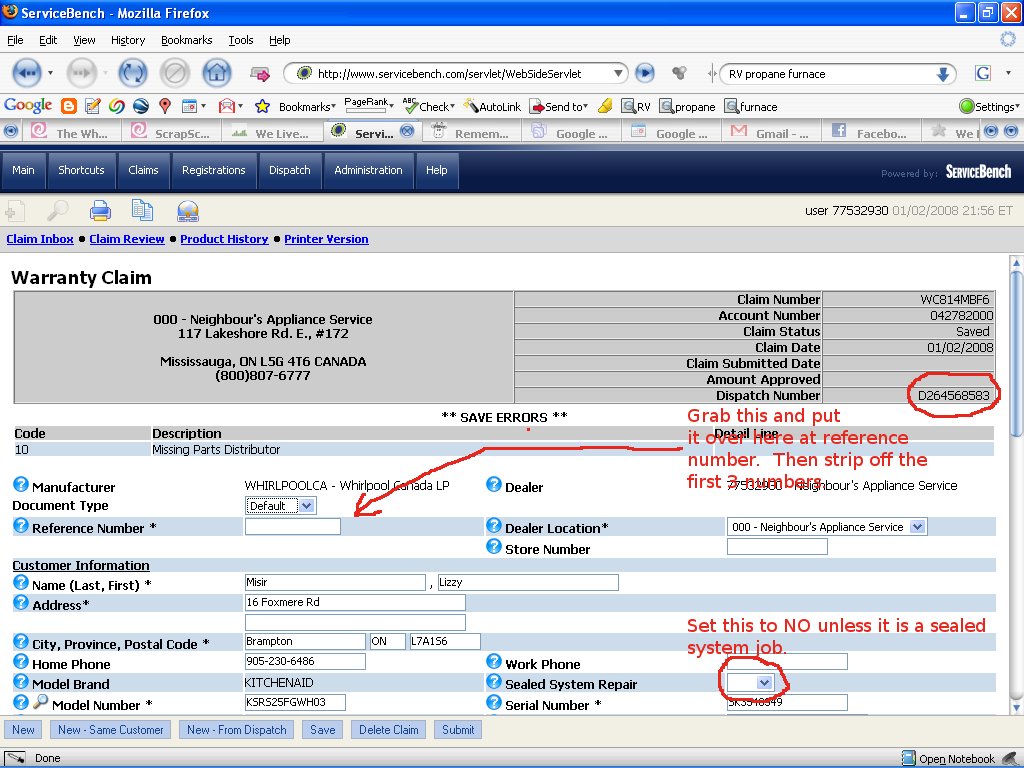Image resolution: width=1024 pixels, height=768 pixels.
Task: Open the Claim Inbox link
Action: point(40,239)
